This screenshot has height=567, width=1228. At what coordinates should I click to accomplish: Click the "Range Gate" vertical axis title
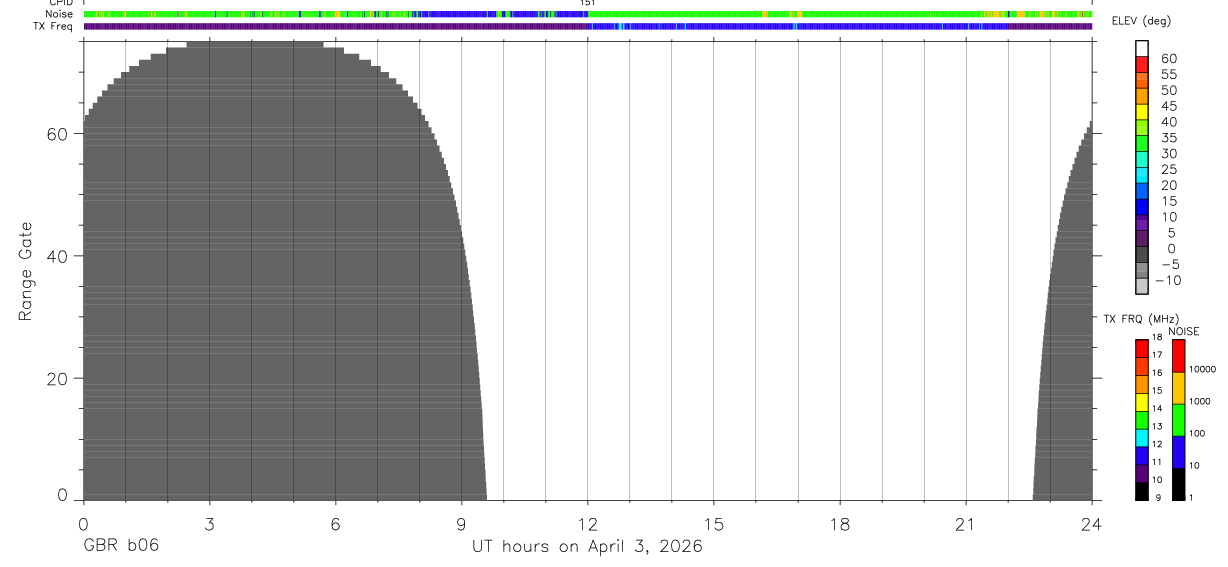[x=25, y=270]
